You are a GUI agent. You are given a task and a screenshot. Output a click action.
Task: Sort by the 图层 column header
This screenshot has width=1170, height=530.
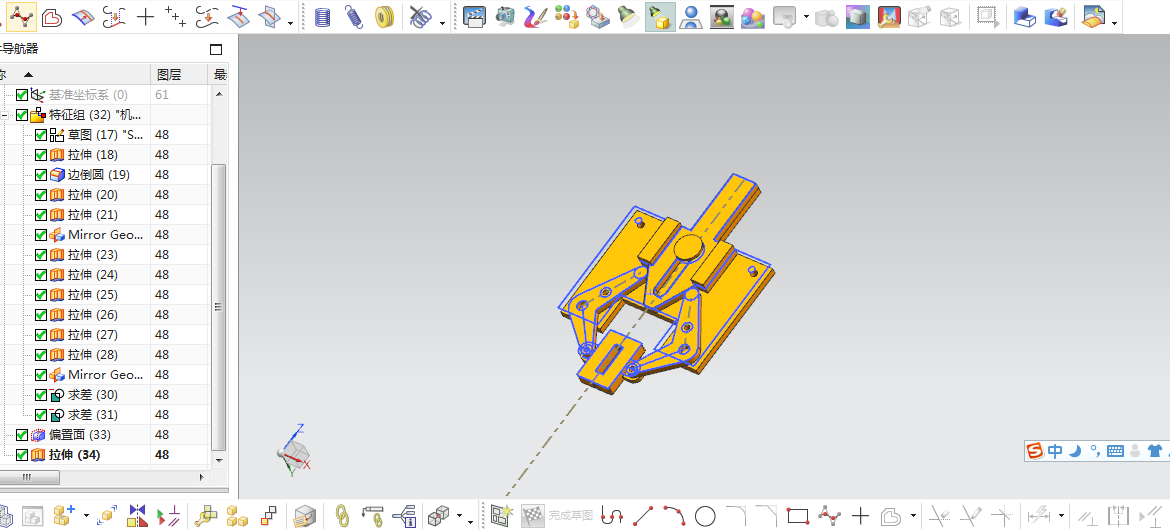point(179,75)
